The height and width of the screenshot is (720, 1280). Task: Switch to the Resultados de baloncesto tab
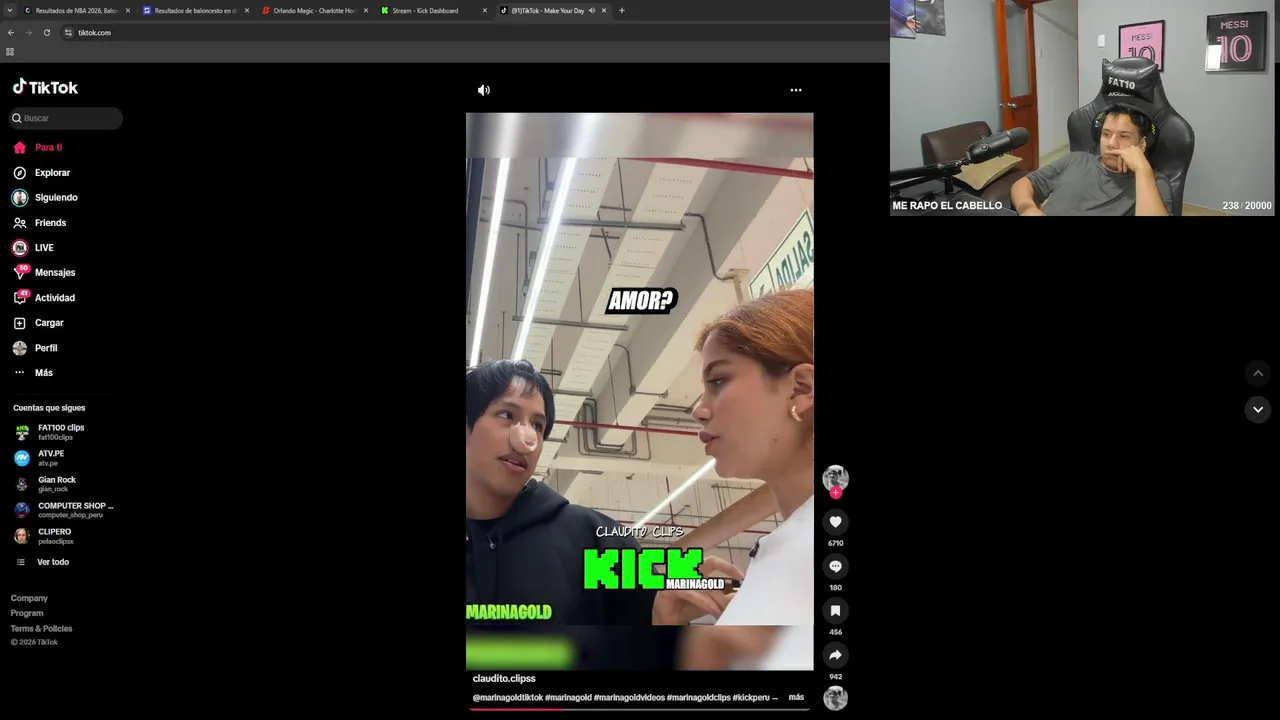click(x=195, y=11)
